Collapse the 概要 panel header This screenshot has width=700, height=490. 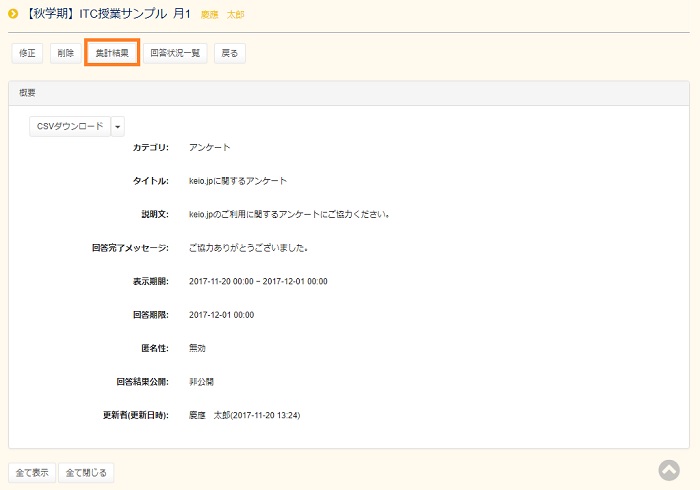coord(349,92)
